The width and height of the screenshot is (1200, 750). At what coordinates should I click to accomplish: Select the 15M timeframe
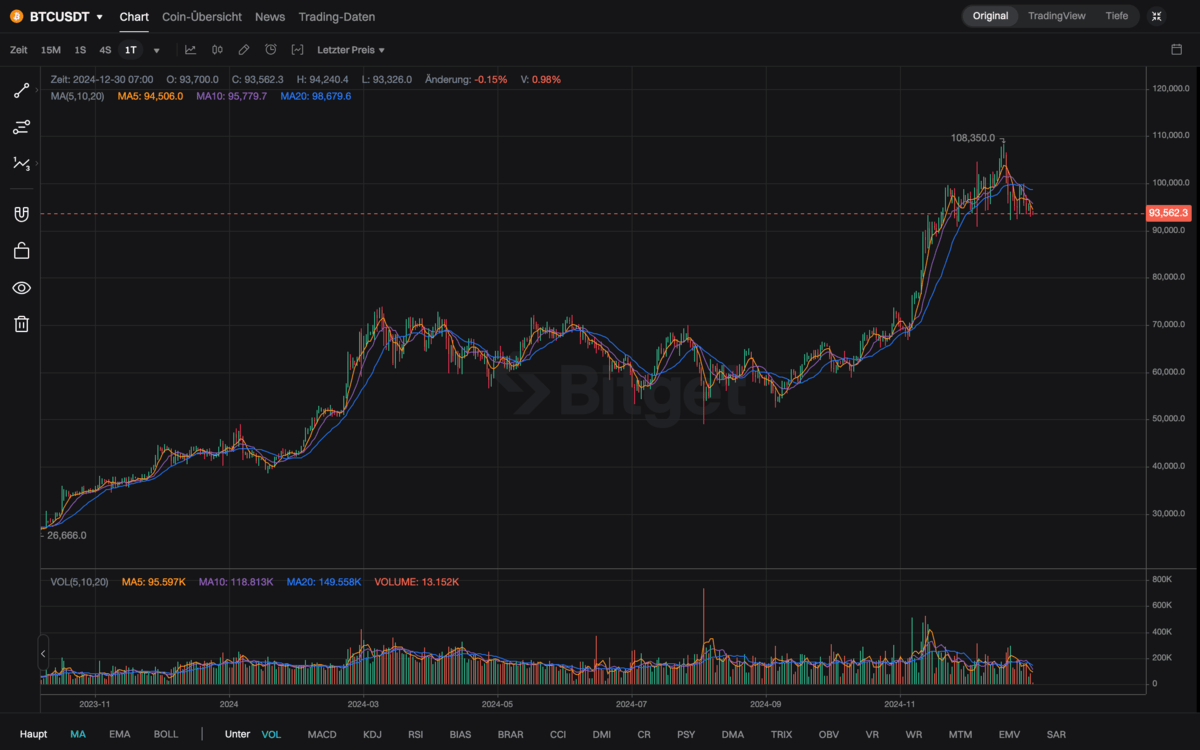tap(51, 50)
